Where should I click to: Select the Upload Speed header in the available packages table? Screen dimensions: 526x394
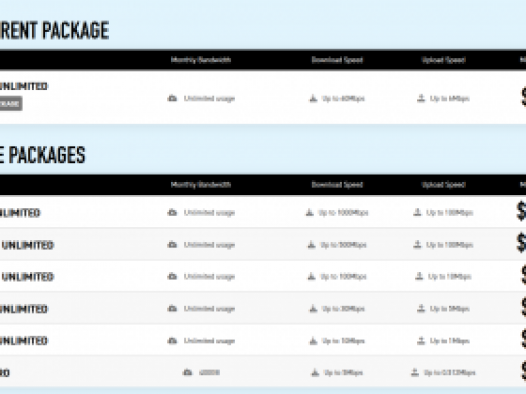tap(443, 185)
